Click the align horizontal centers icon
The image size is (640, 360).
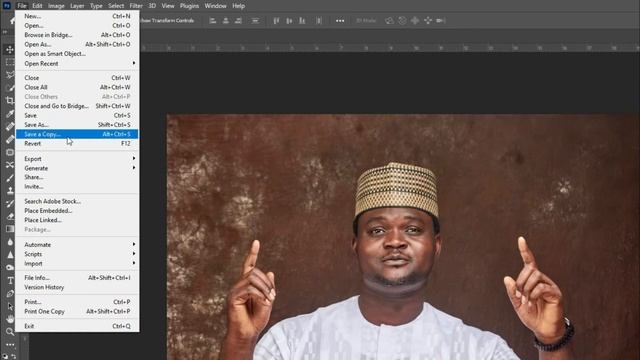click(226, 20)
